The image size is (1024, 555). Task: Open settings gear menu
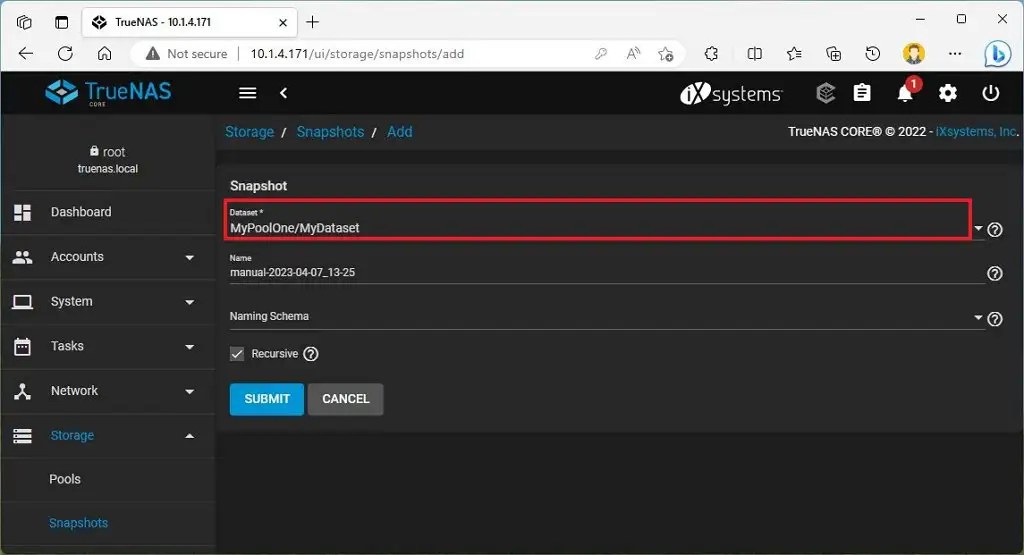tap(948, 93)
